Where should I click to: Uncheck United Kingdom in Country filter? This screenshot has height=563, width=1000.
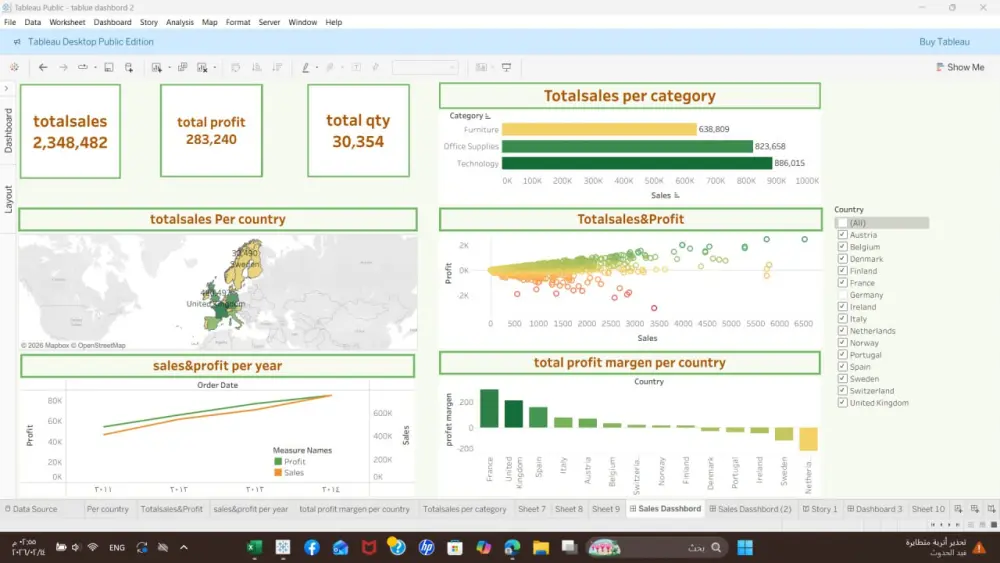[842, 403]
